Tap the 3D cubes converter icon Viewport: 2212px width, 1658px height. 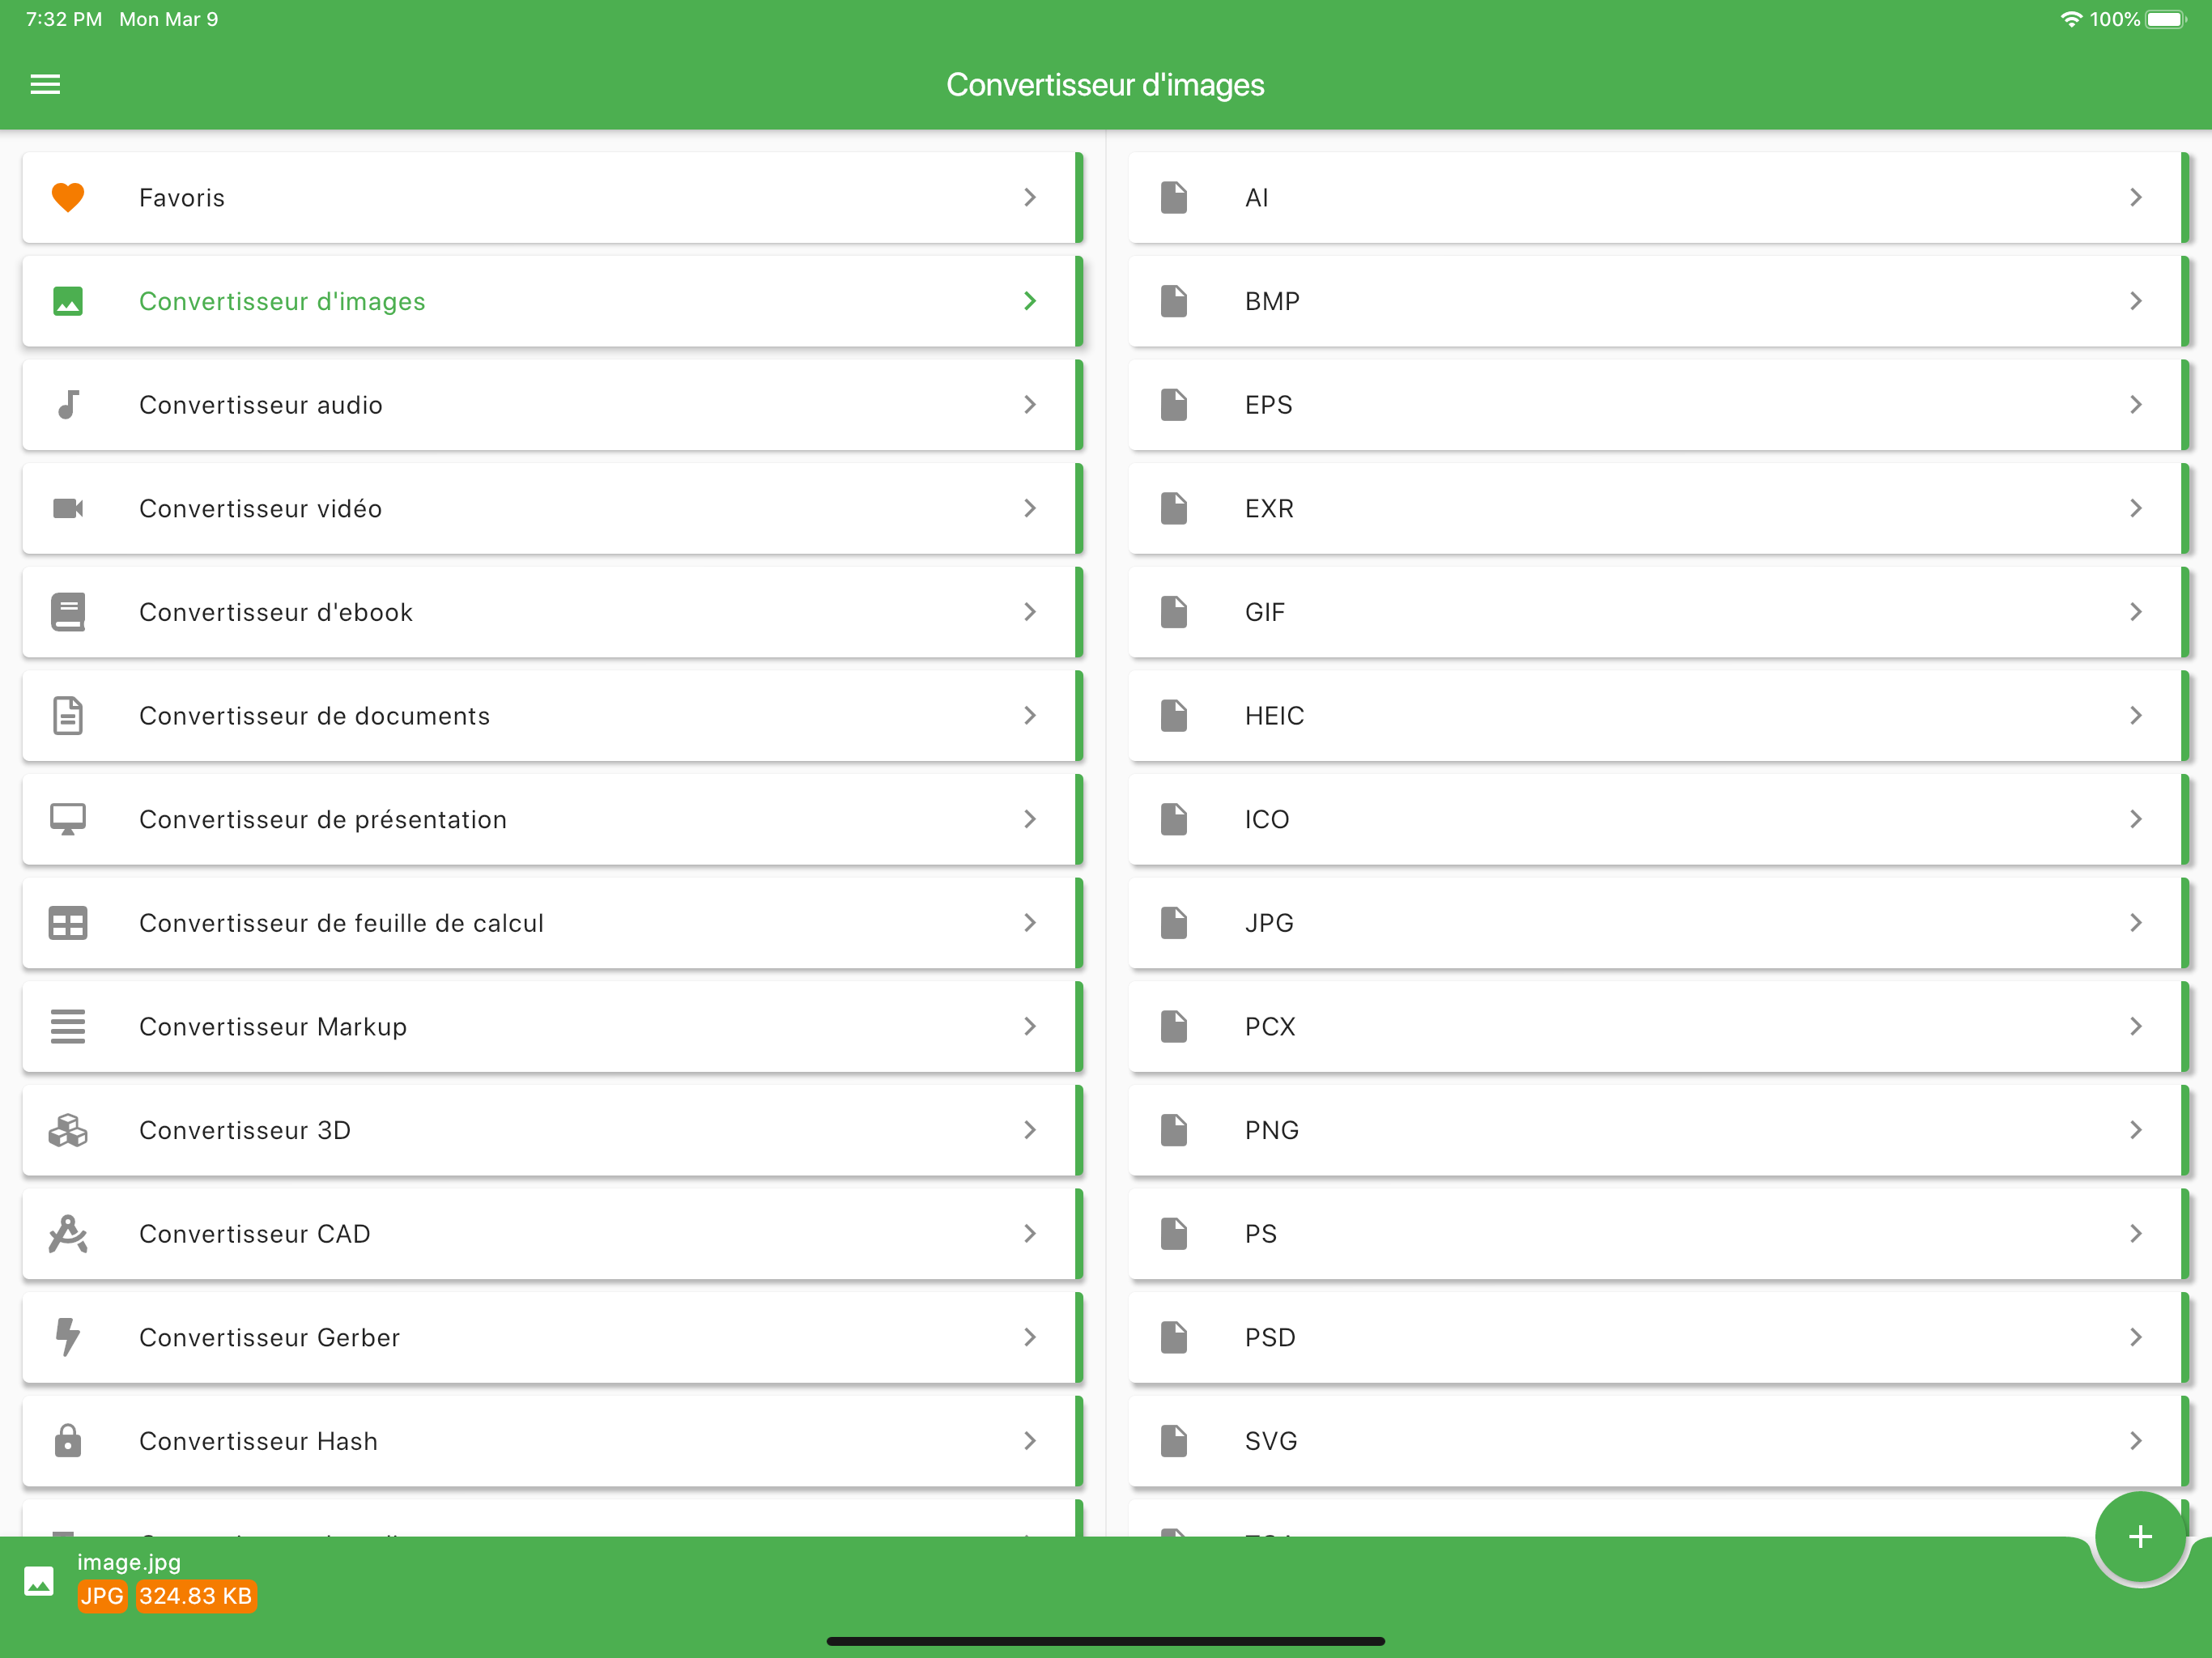[68, 1130]
